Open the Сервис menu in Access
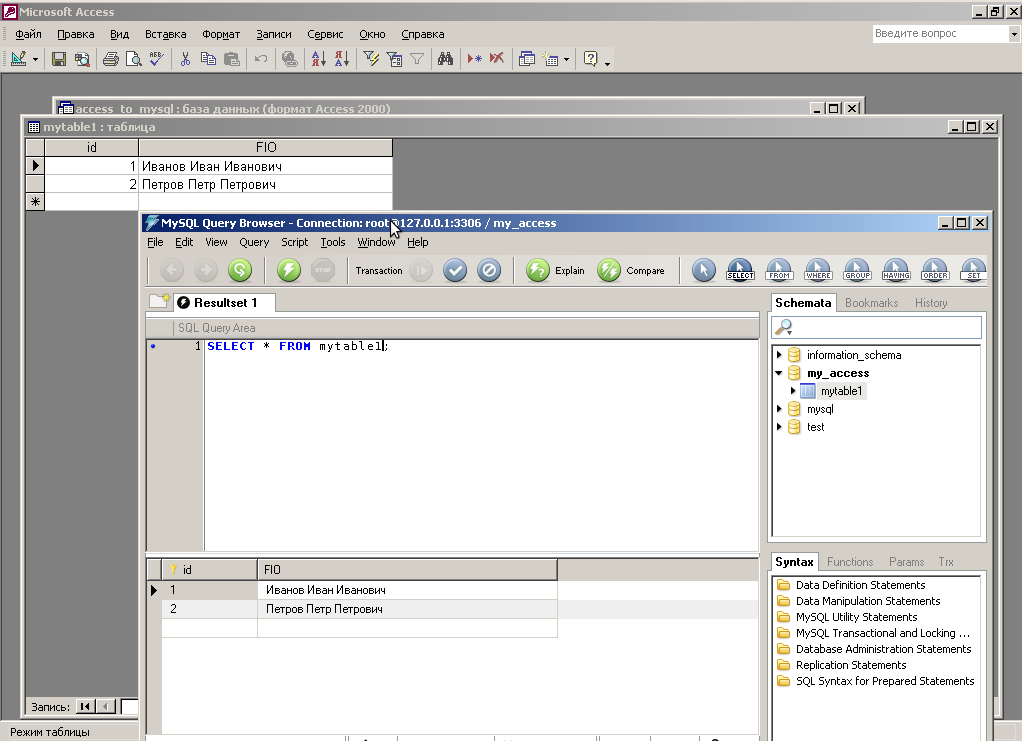This screenshot has height=741, width=1022. (325, 35)
